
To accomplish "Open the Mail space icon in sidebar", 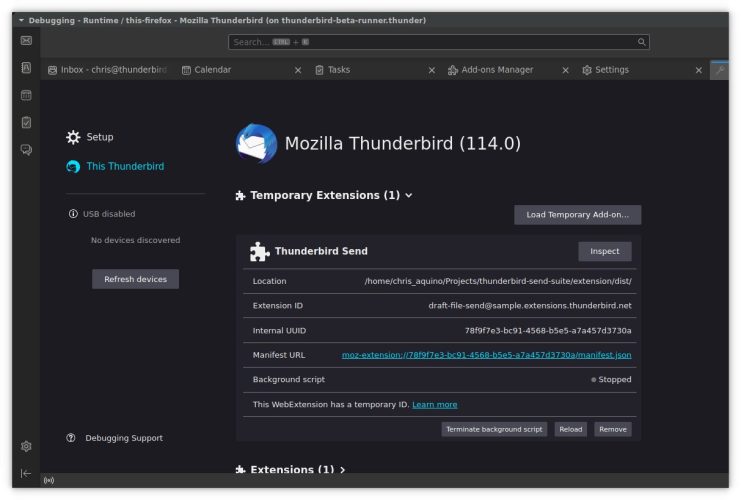I will click(x=26, y=41).
